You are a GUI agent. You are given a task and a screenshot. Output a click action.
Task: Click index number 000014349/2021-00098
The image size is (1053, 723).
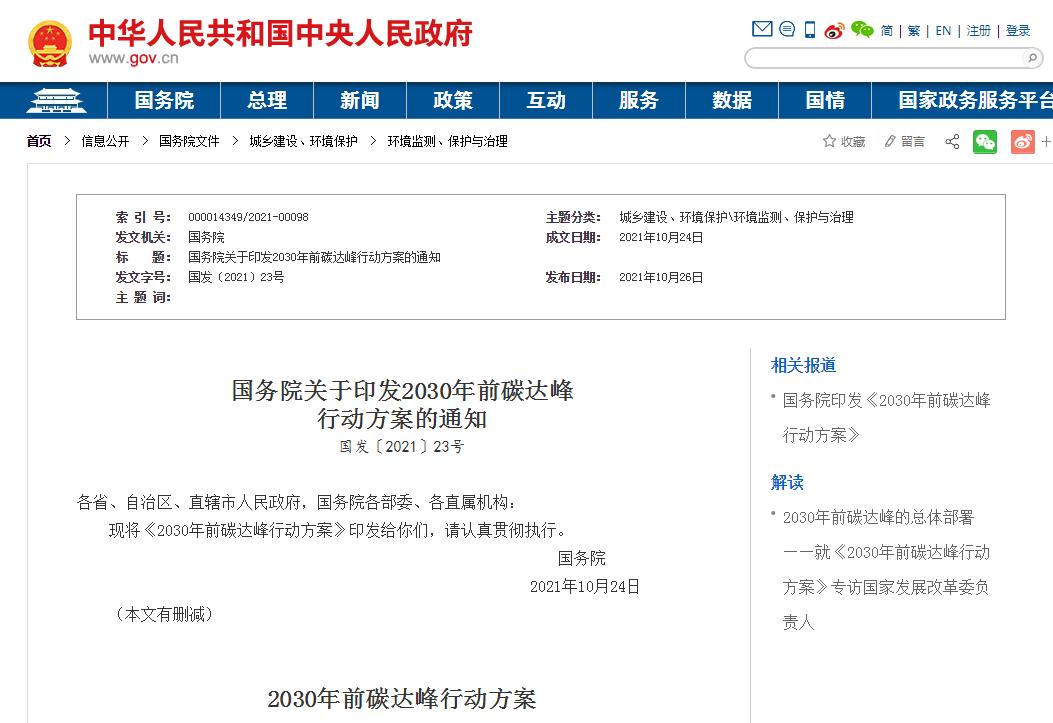pos(248,218)
